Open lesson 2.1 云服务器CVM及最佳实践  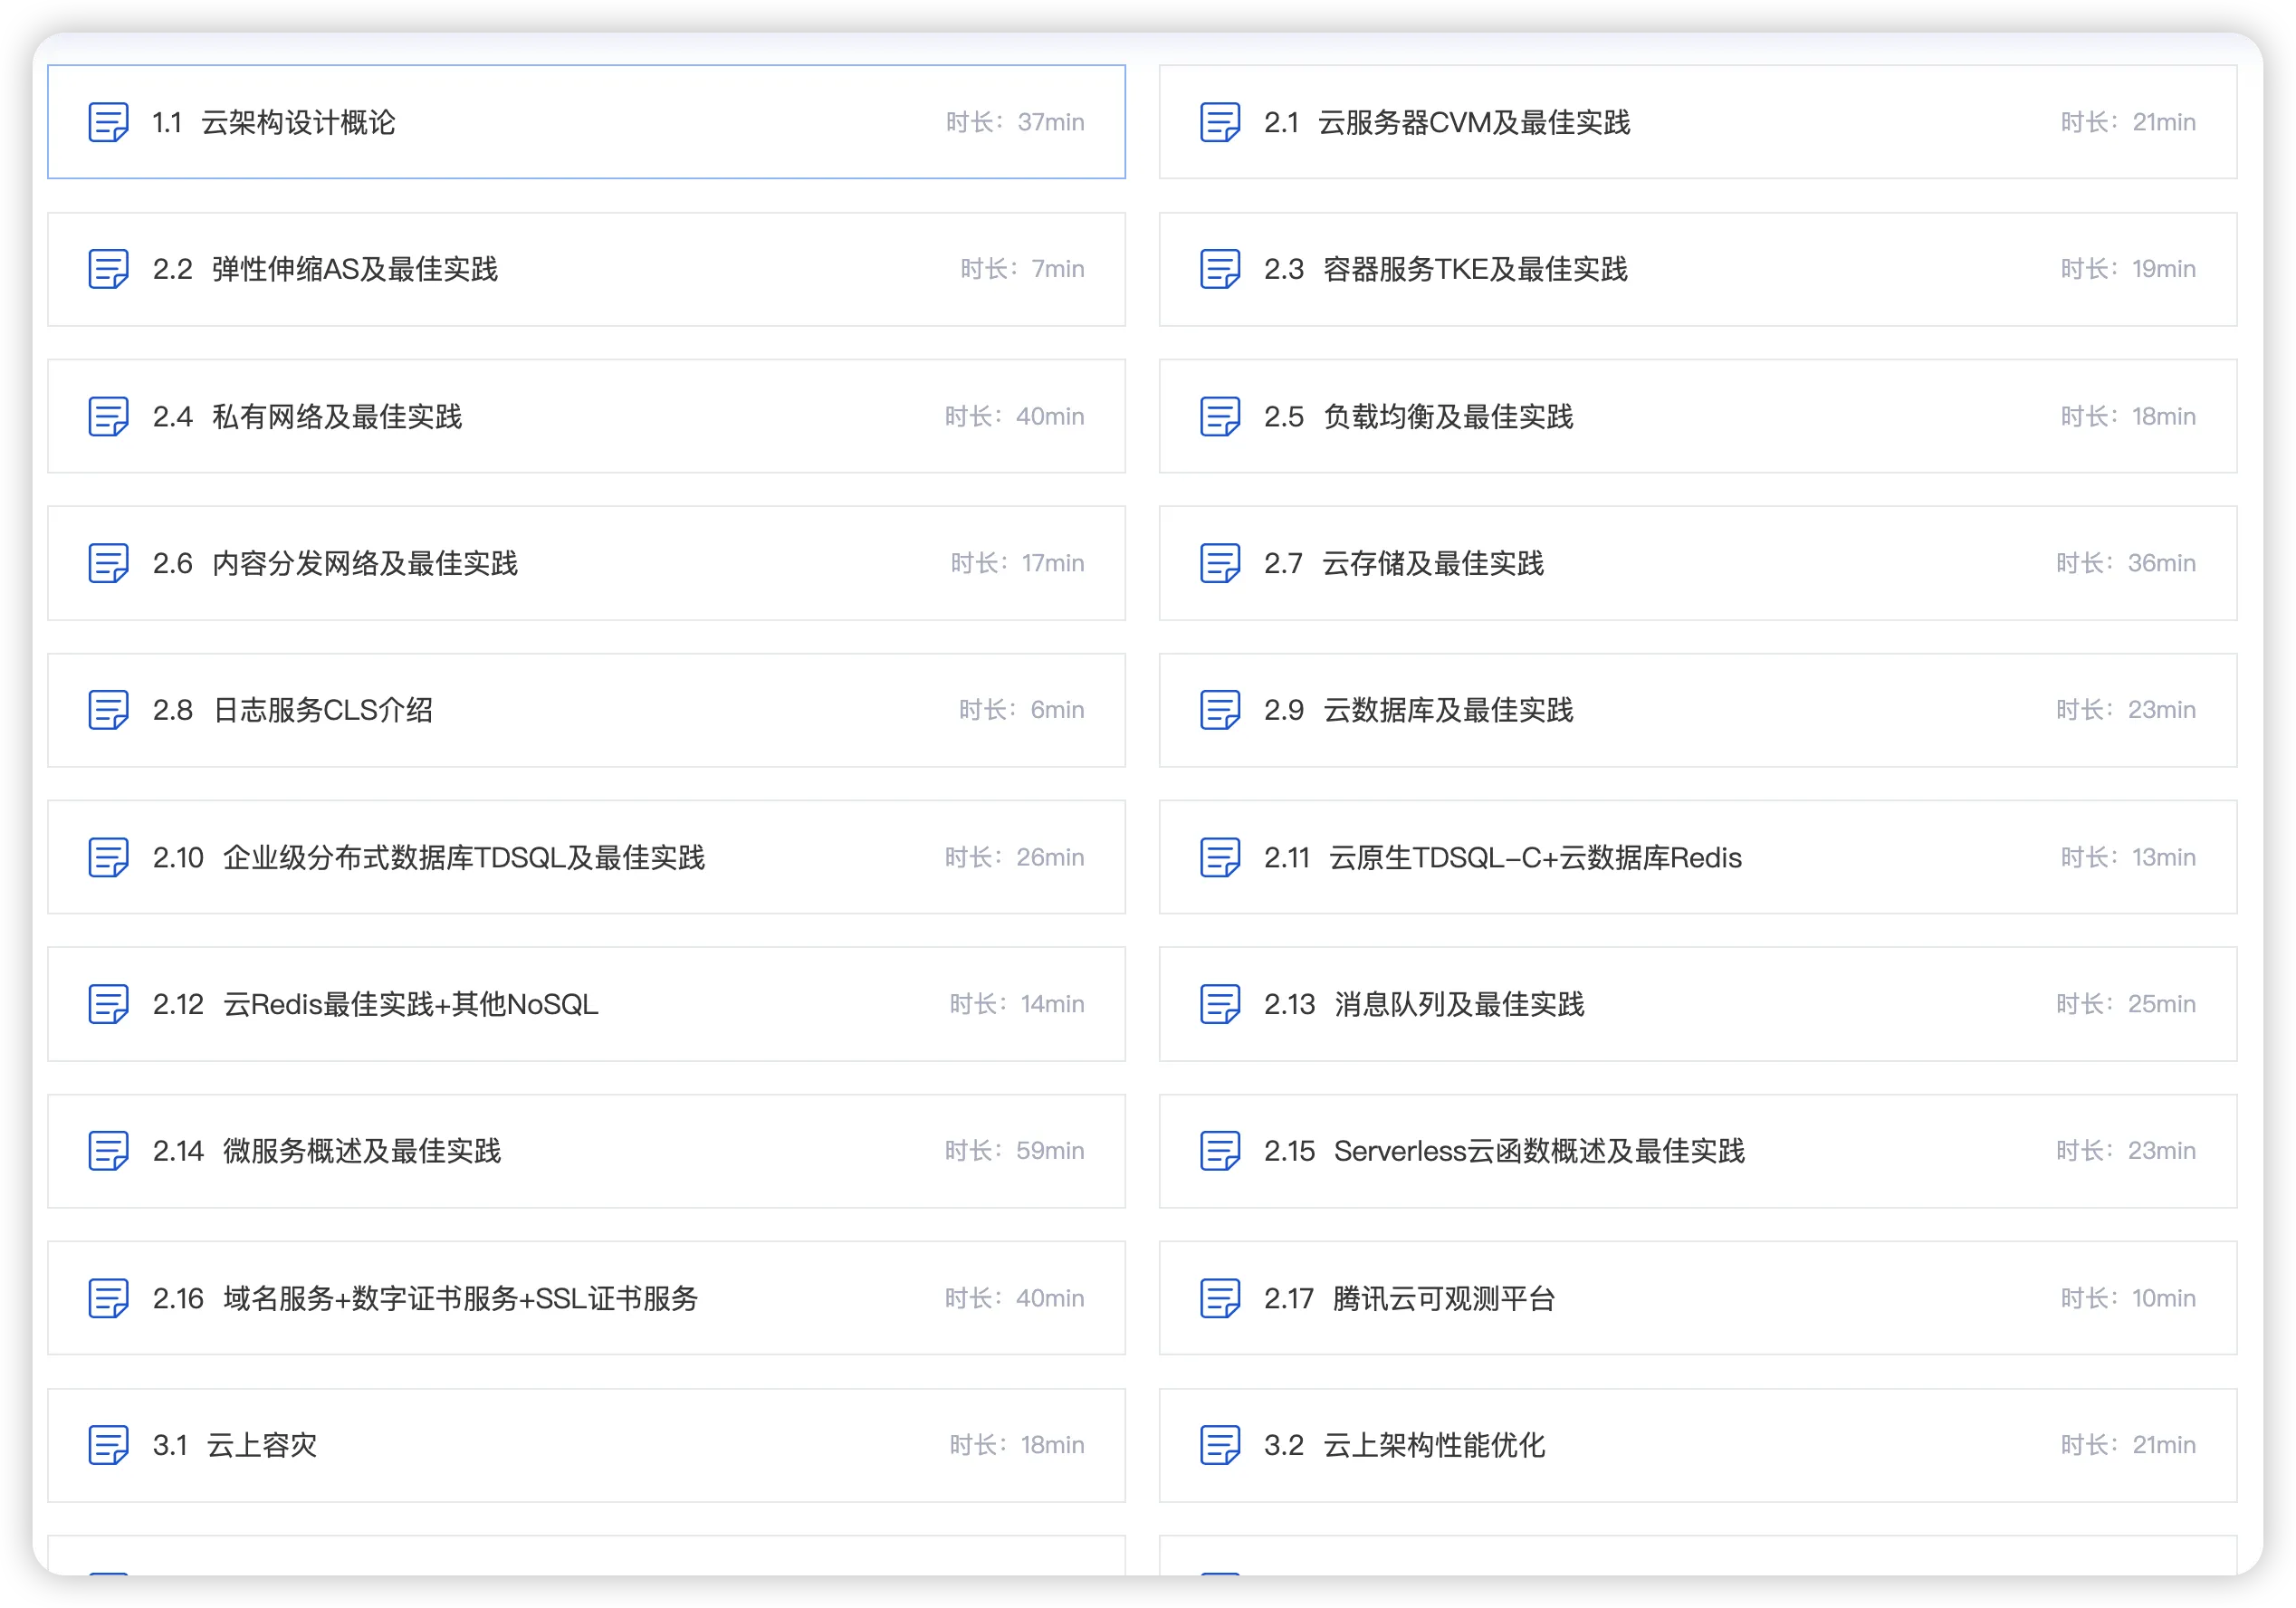1698,122
